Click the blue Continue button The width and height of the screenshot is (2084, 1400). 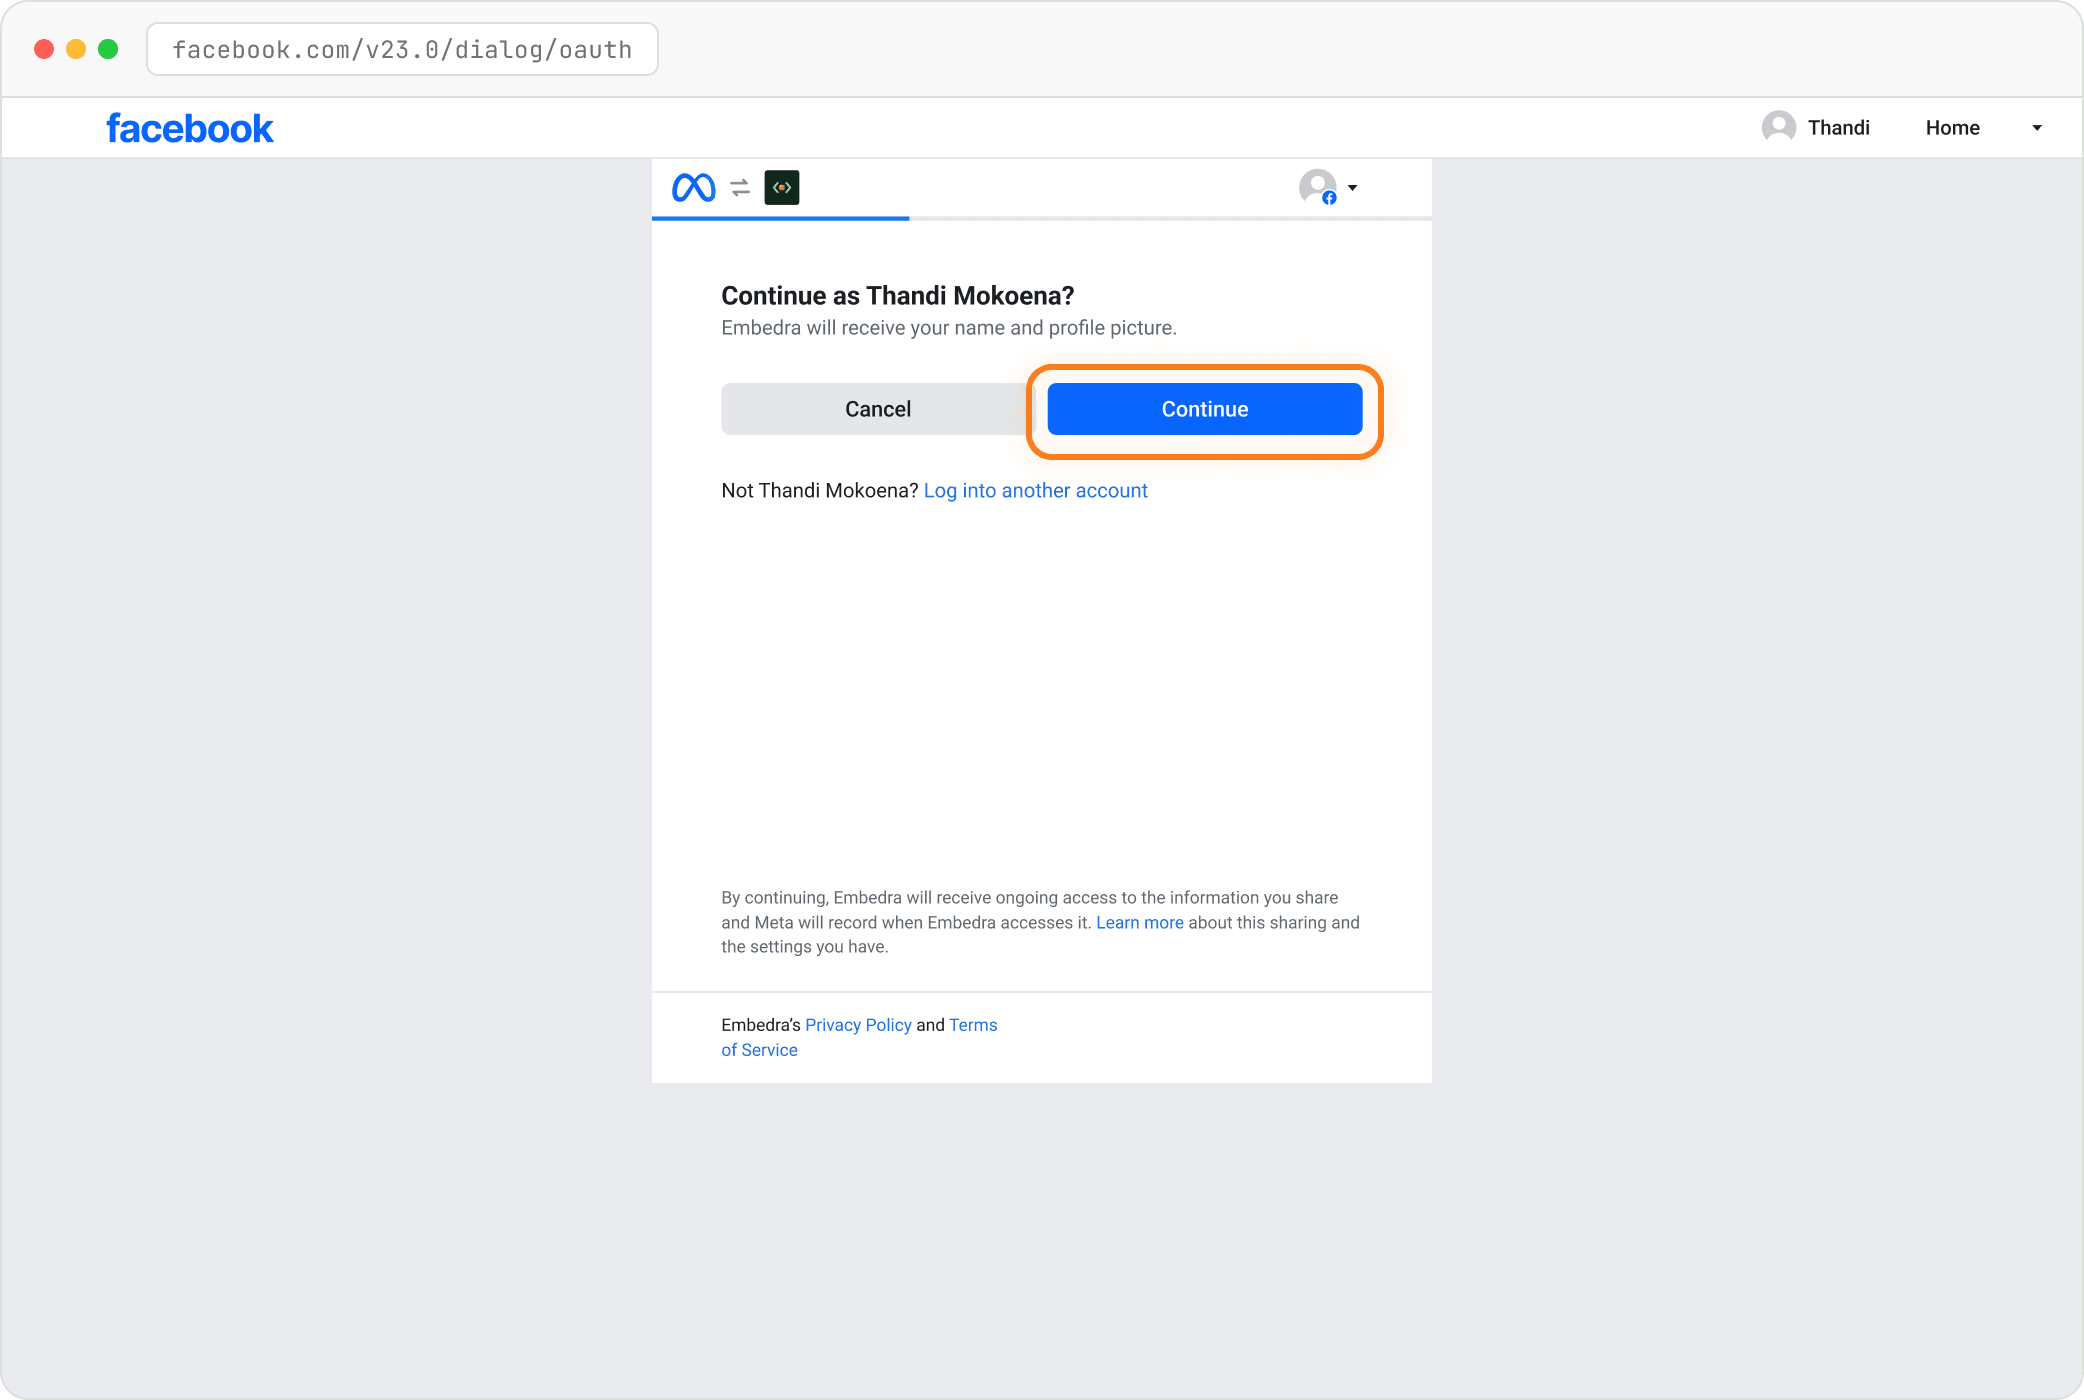click(1204, 409)
